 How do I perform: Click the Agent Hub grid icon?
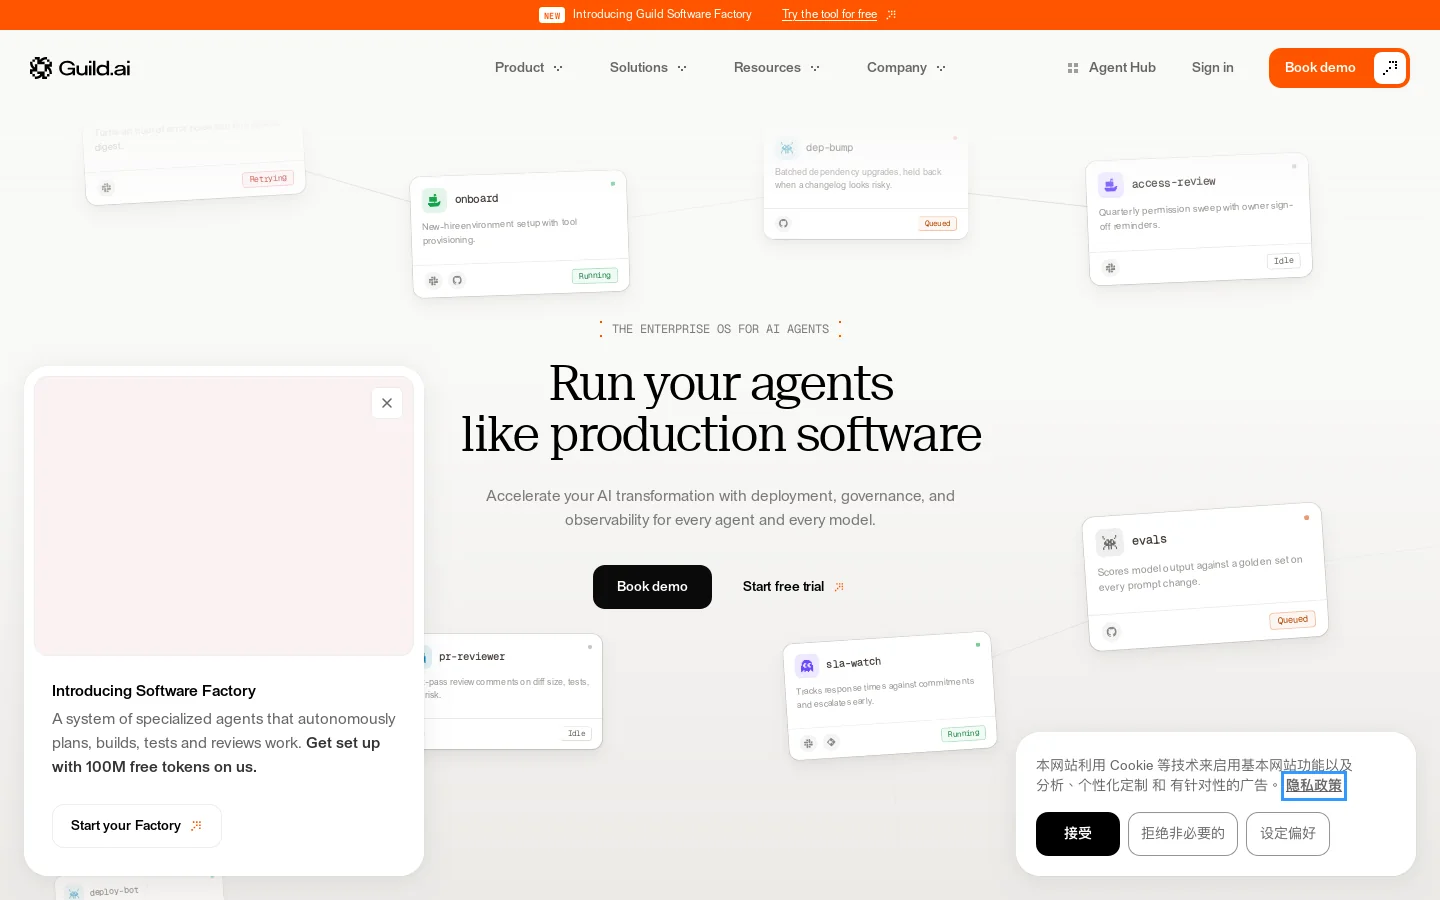pos(1073,68)
